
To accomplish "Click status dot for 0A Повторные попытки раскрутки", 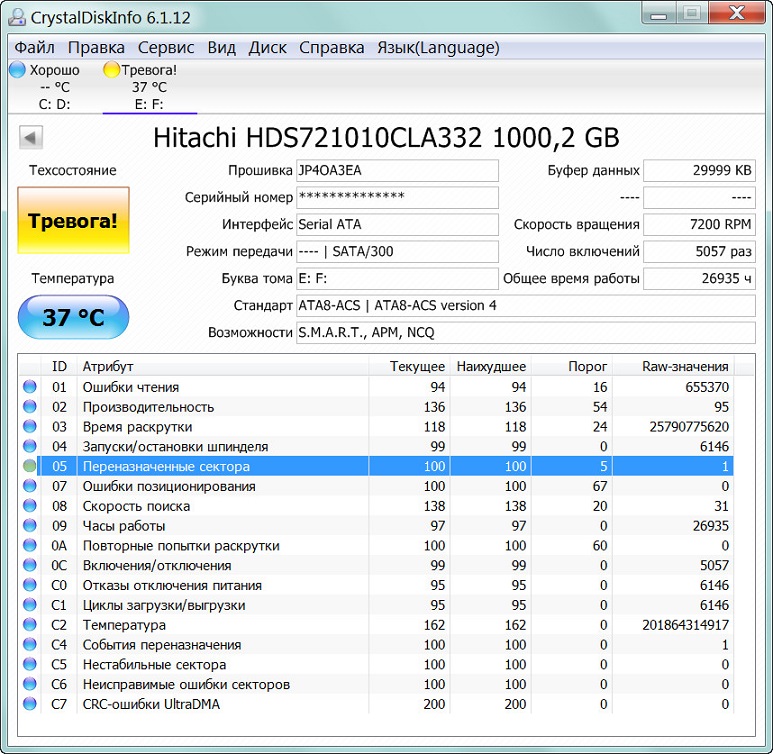I will [x=30, y=545].
